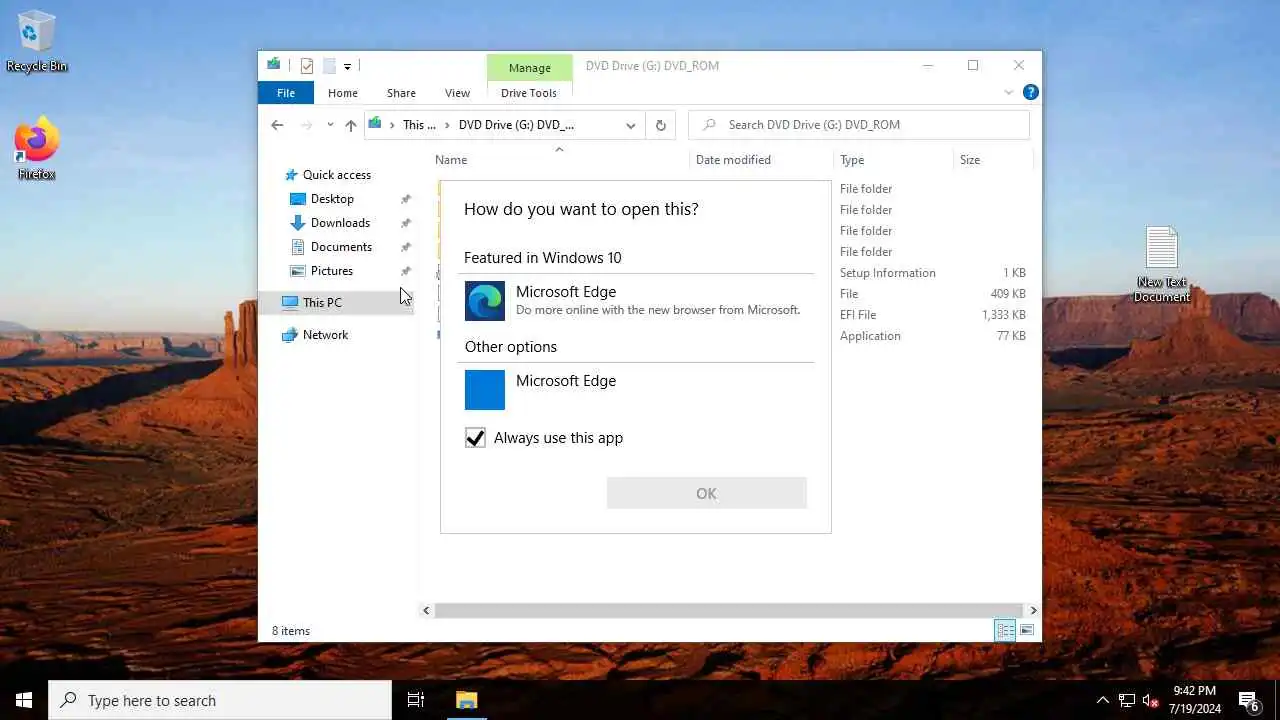Screen dimensions: 1280x720
Task: Open Explorer help question mark
Action: pos(1030,92)
